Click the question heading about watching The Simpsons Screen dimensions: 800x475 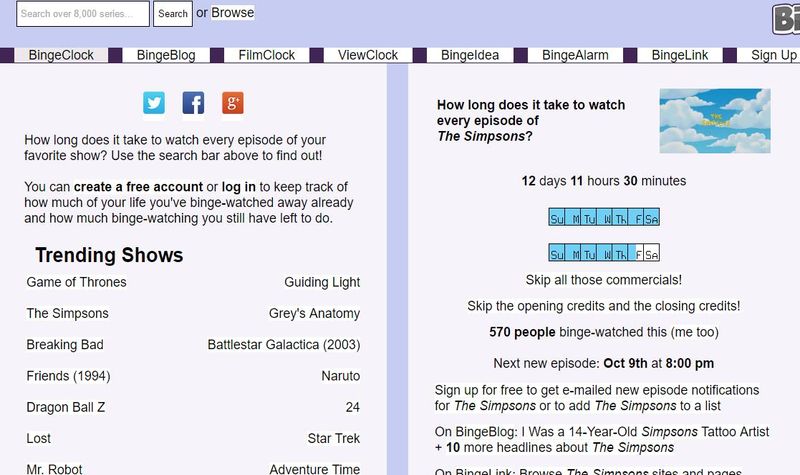pos(531,120)
